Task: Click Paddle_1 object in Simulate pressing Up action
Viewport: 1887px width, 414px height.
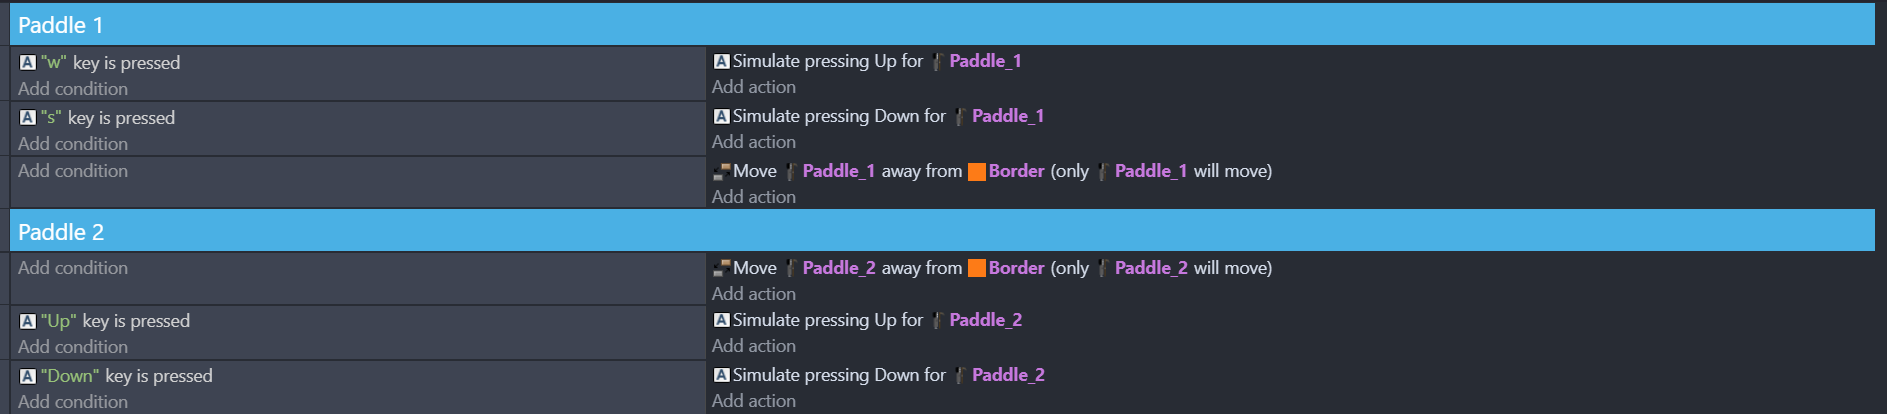Action: coord(985,61)
